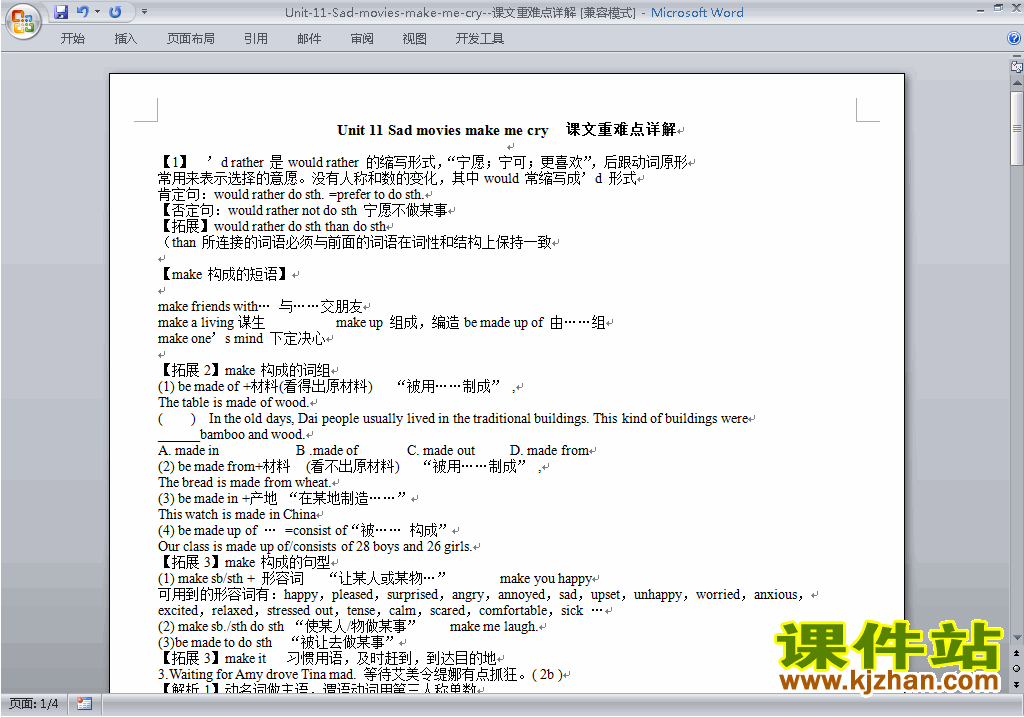Click the line 'The bread is made from wheat.'
The height and width of the screenshot is (718, 1024).
click(244, 482)
